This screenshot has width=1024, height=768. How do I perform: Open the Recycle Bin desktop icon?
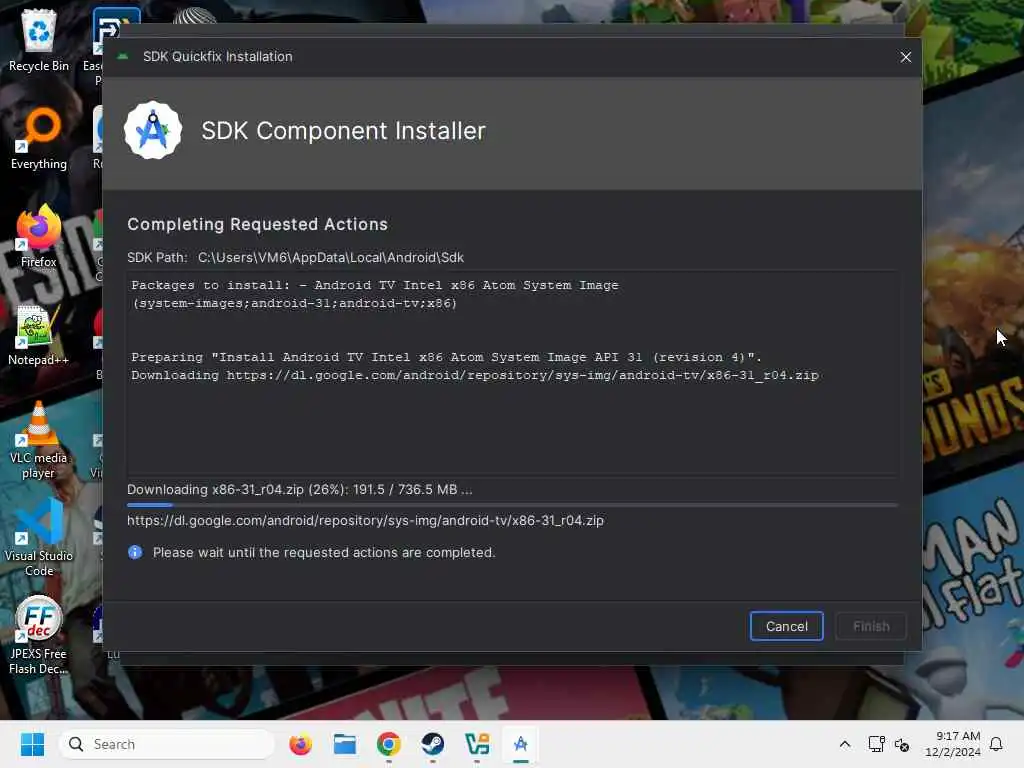39,40
